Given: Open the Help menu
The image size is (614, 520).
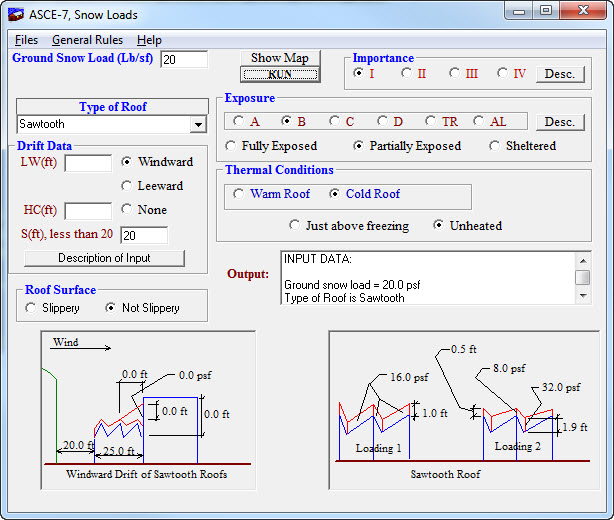Looking at the screenshot, I should [x=149, y=40].
